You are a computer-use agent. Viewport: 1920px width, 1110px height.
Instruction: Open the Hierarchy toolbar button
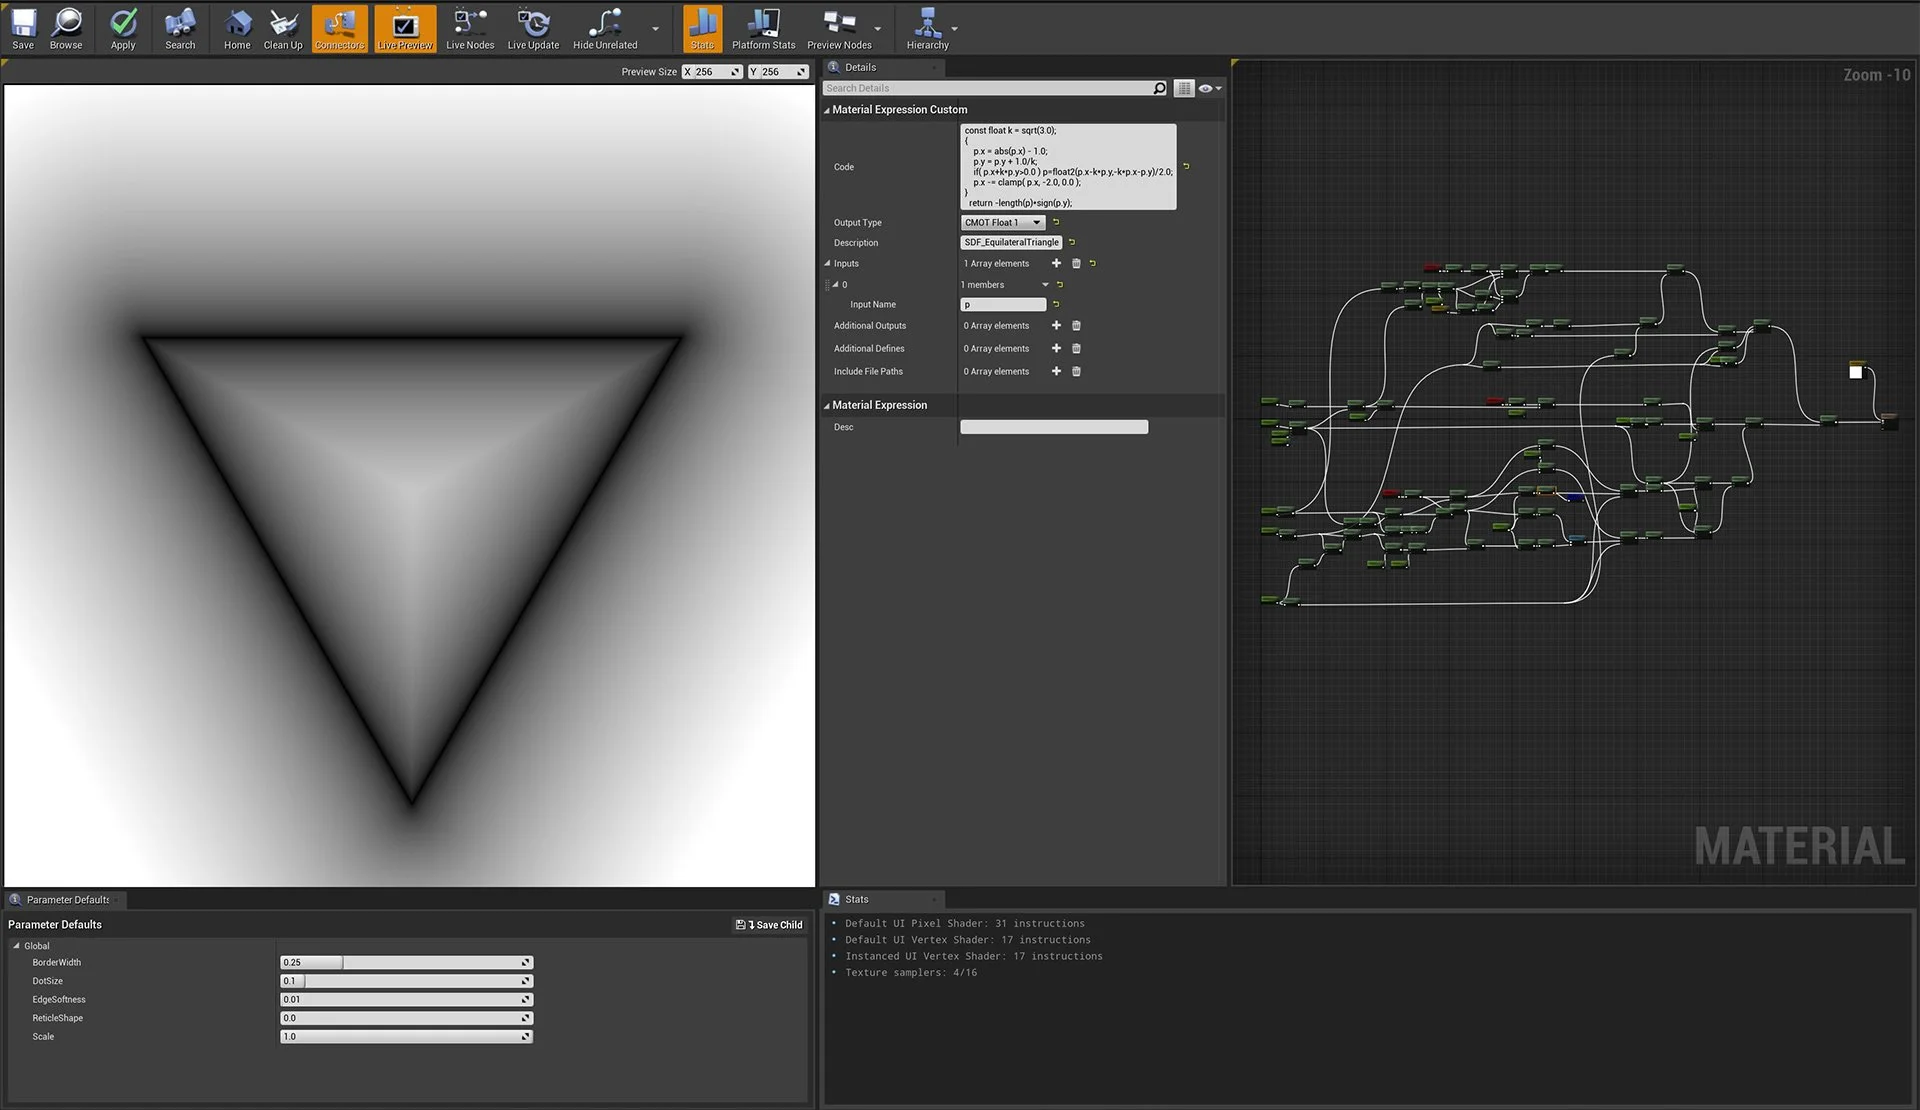[x=927, y=28]
